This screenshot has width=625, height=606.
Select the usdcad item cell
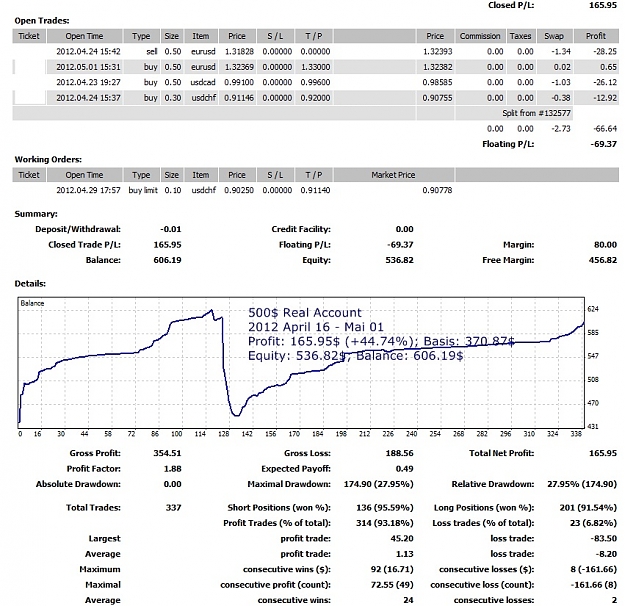point(203,82)
